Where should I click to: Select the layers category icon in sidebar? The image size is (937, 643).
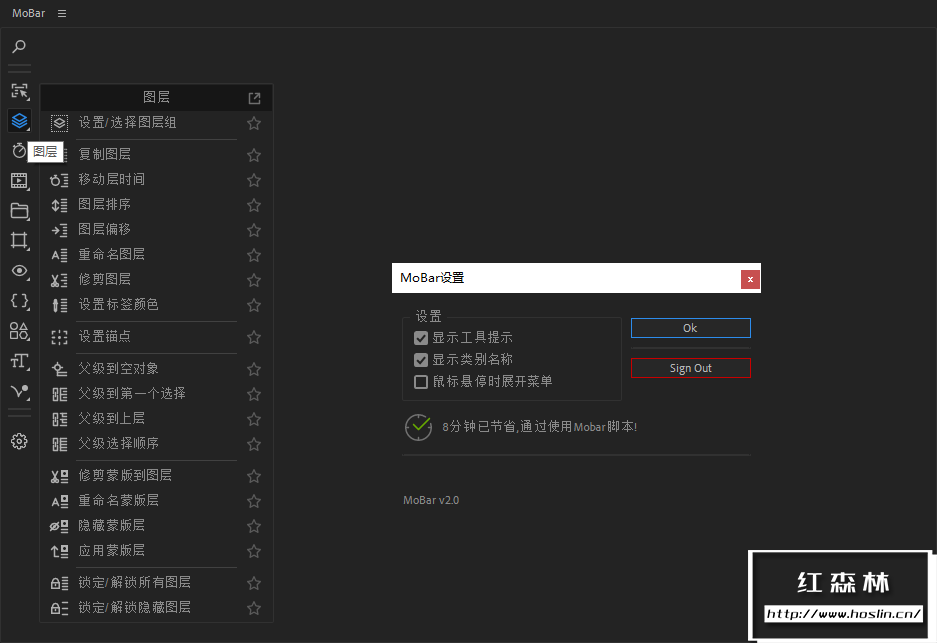point(19,121)
